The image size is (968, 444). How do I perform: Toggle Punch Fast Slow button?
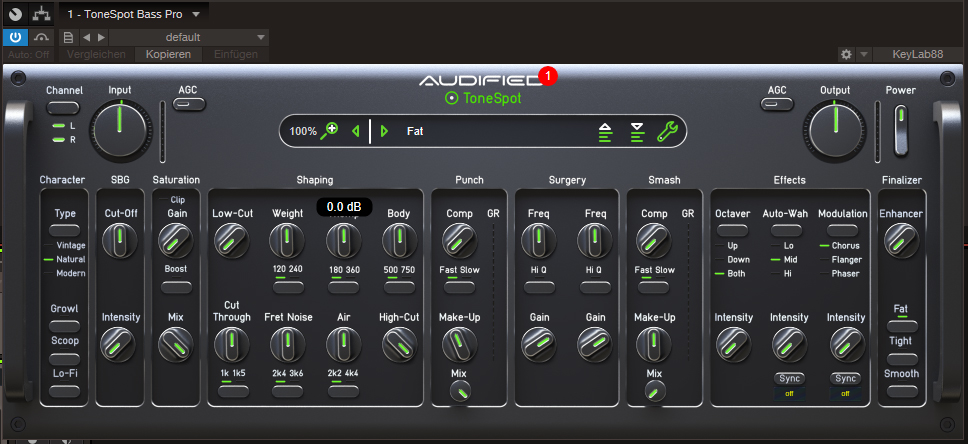459,287
